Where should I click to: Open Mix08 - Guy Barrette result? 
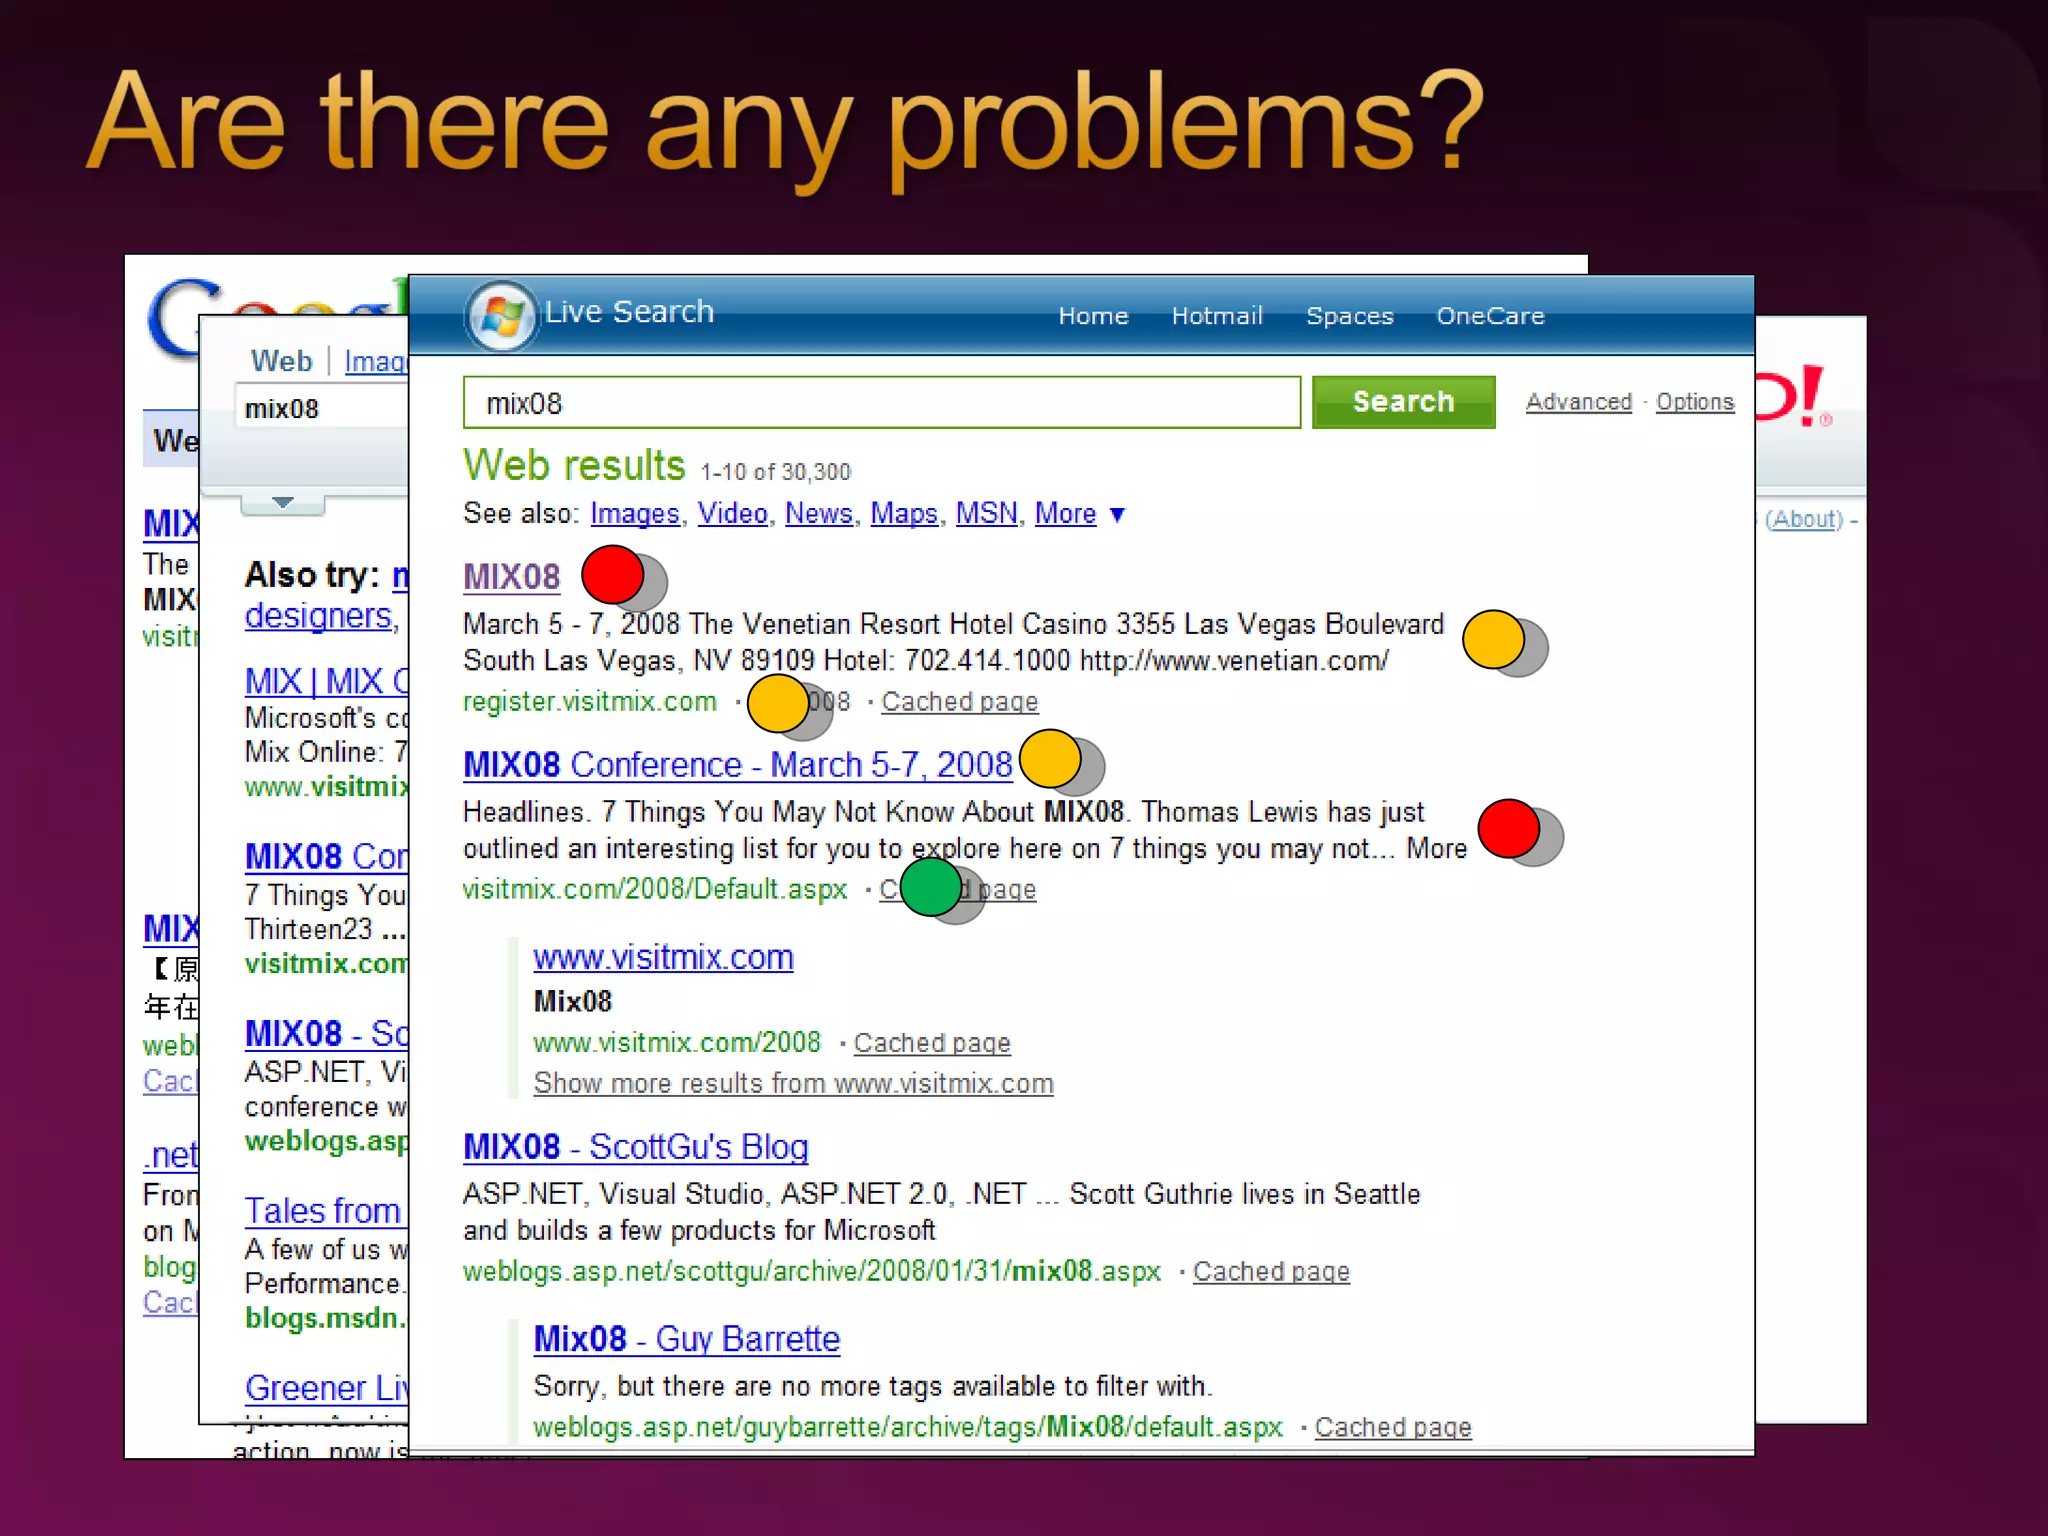686,1339
